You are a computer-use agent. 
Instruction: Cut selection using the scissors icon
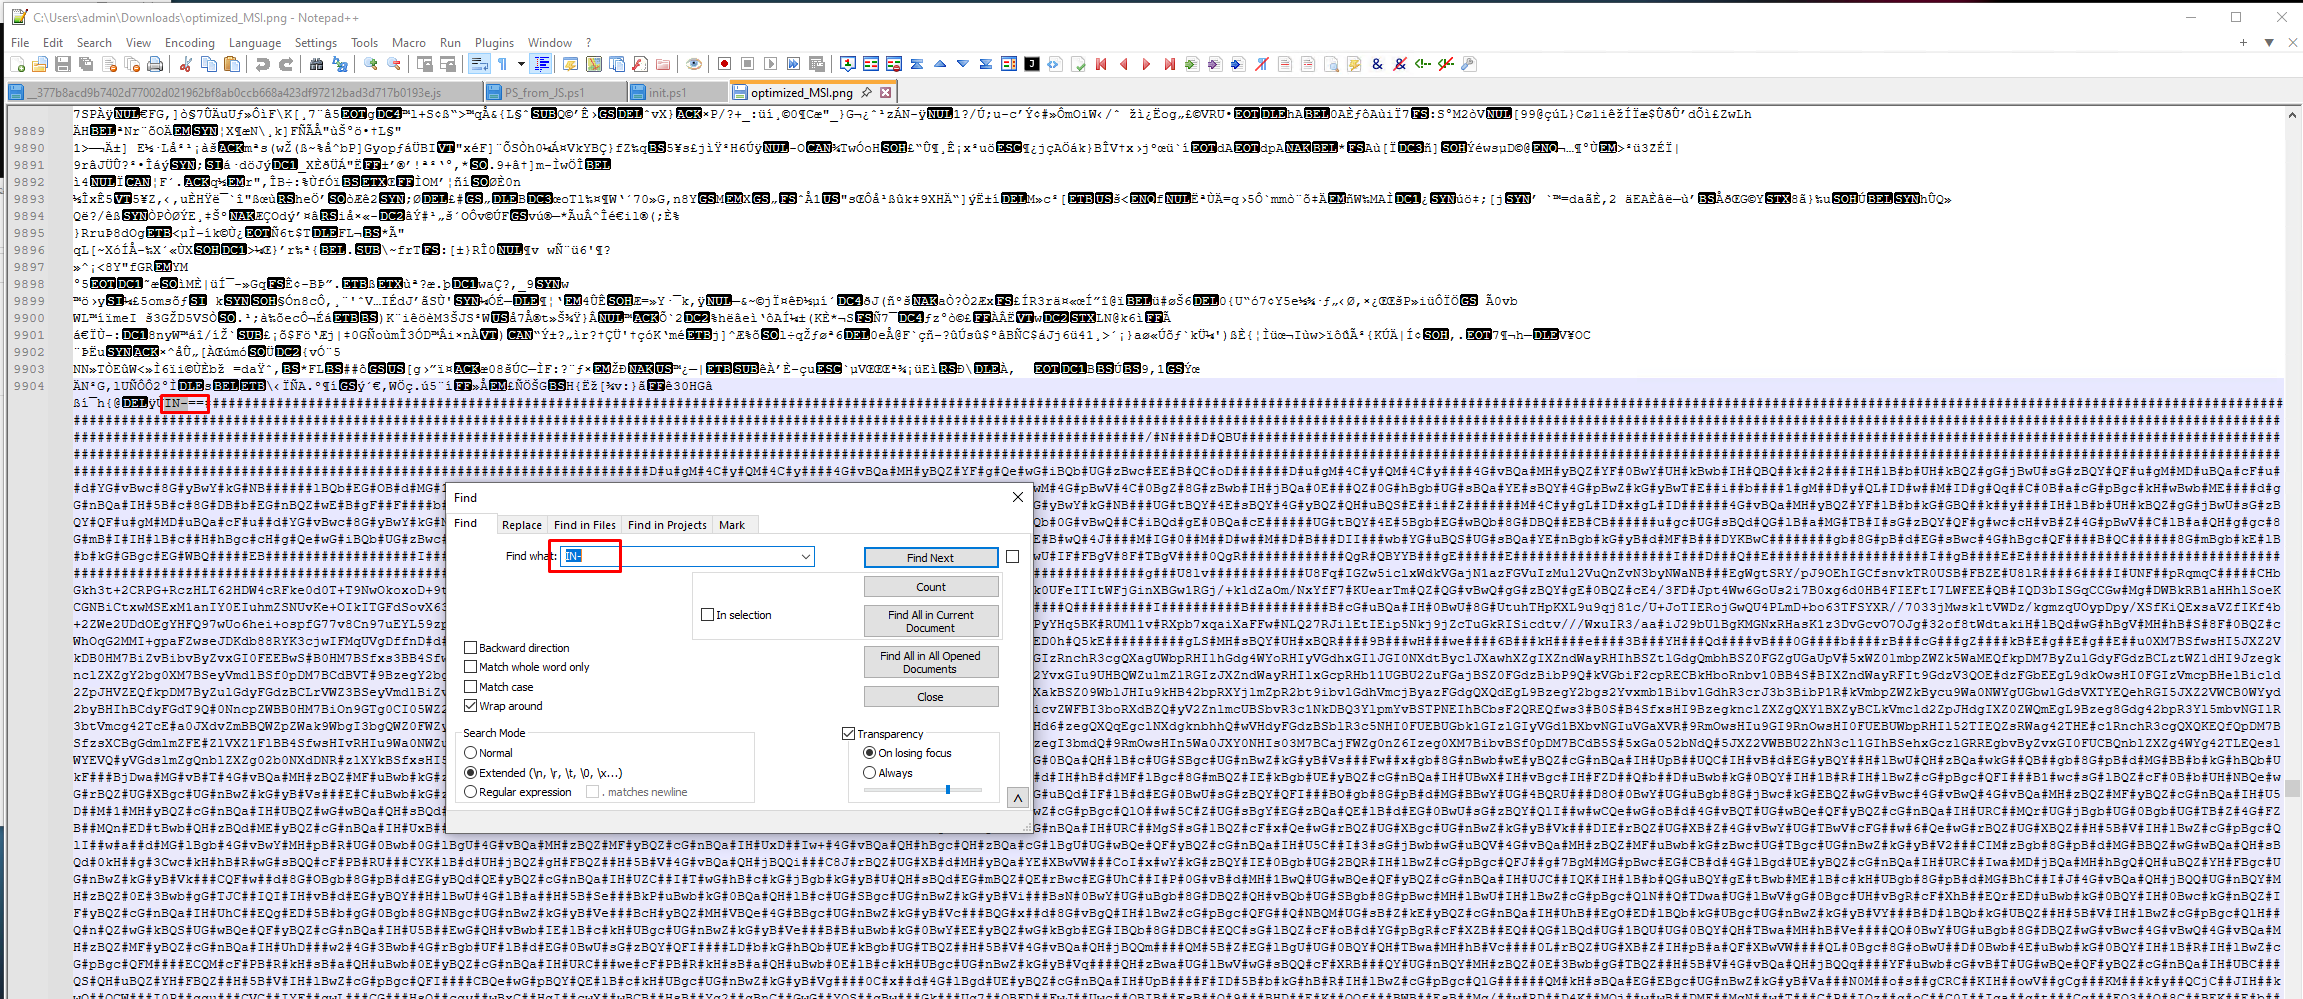[x=186, y=64]
